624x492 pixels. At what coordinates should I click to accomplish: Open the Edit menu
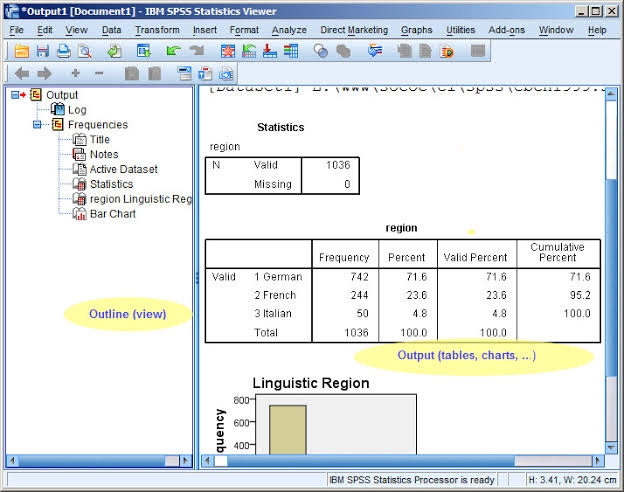click(45, 30)
